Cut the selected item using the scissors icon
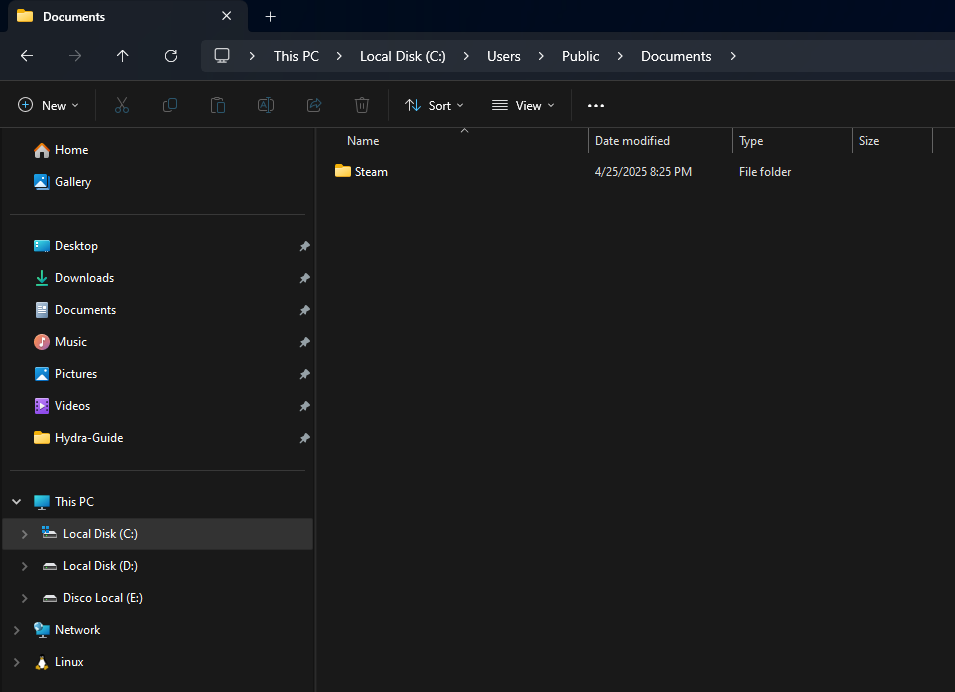Screen dimensions: 955x692 coord(122,105)
